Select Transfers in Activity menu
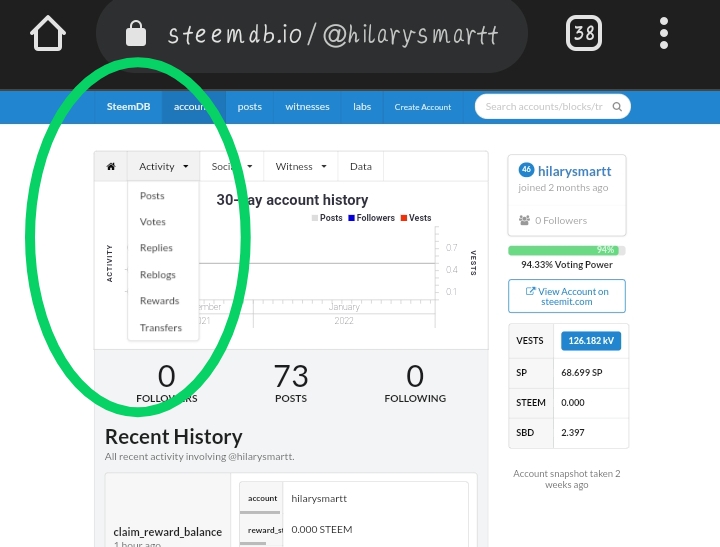The width and height of the screenshot is (720, 547). (161, 327)
